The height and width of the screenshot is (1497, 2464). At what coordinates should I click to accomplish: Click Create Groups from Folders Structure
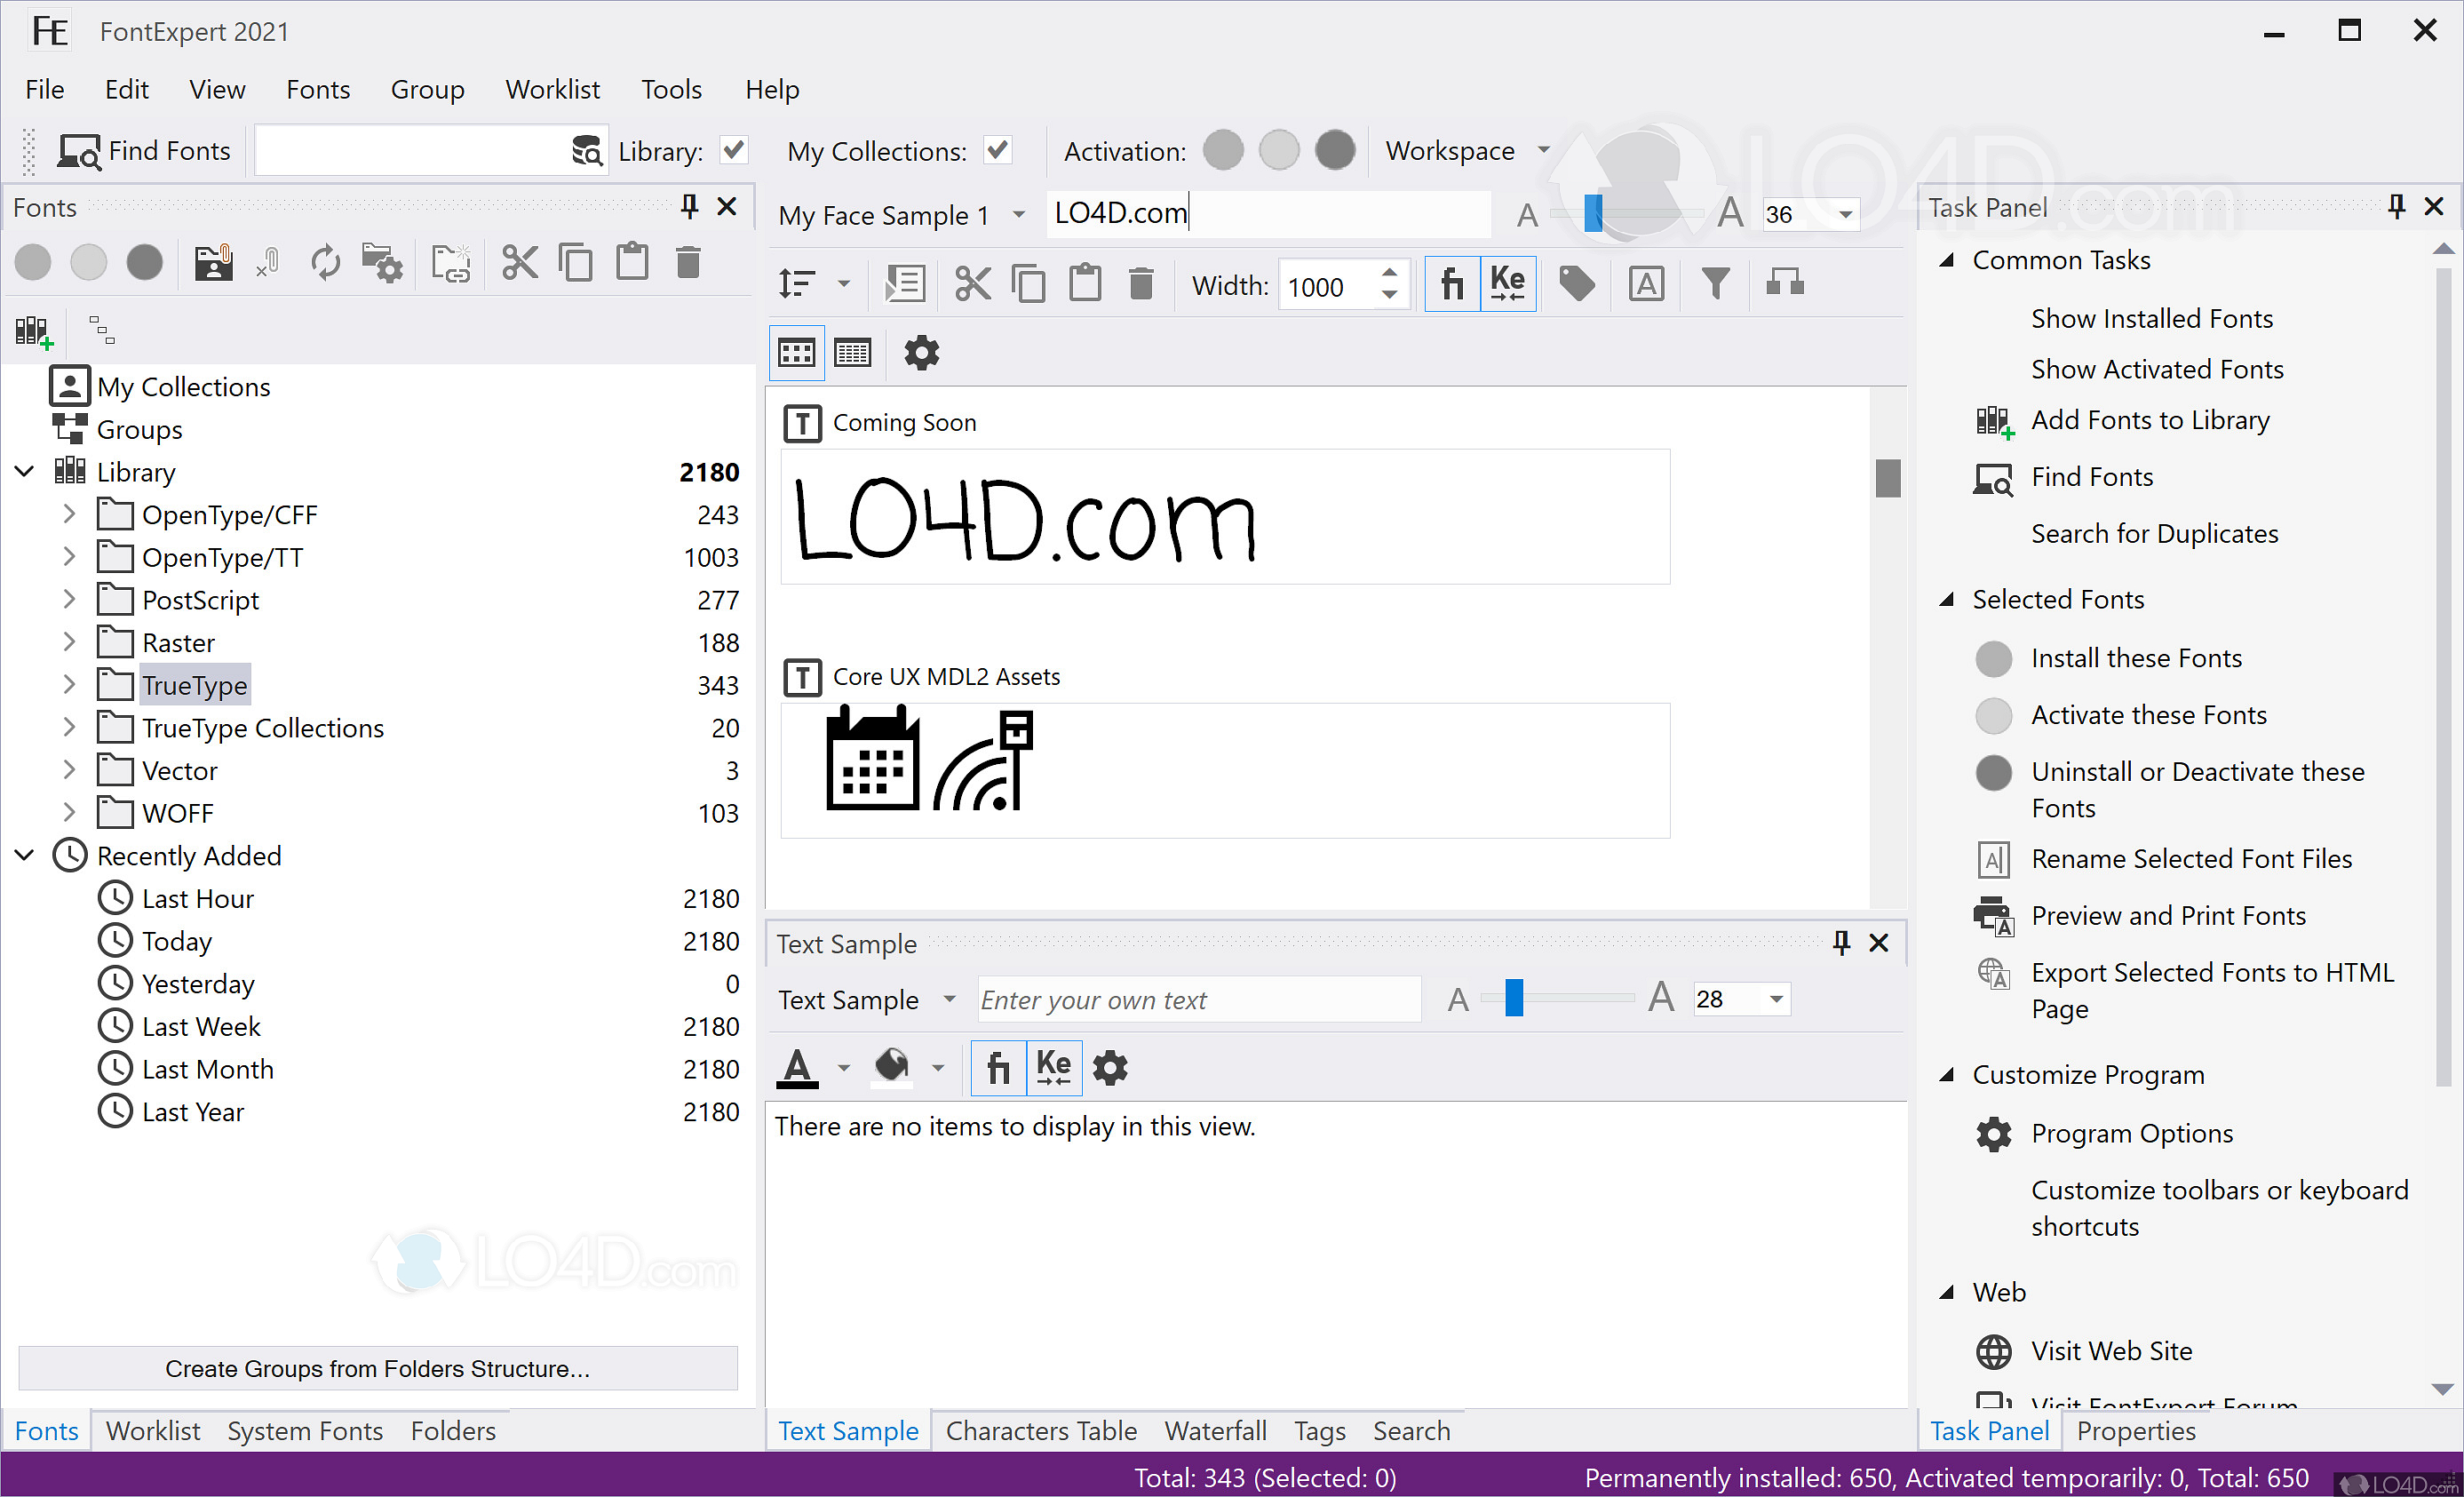(x=378, y=1368)
